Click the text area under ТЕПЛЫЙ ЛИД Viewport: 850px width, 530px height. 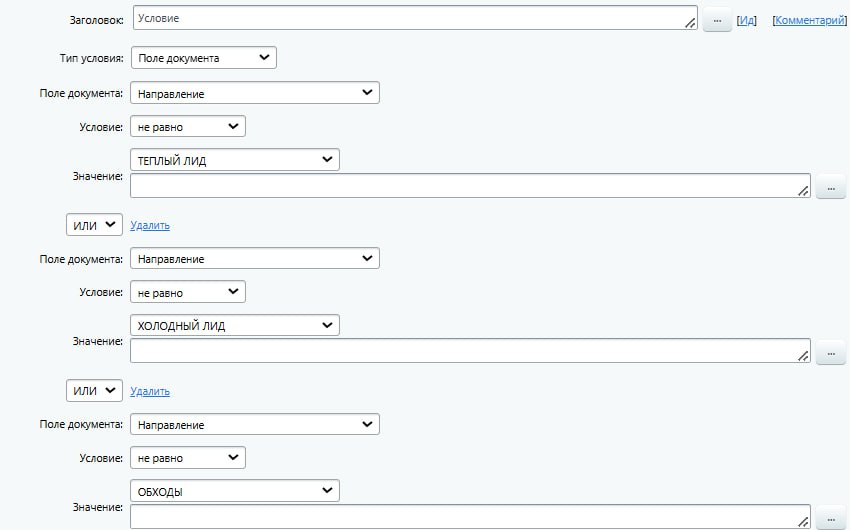point(470,186)
